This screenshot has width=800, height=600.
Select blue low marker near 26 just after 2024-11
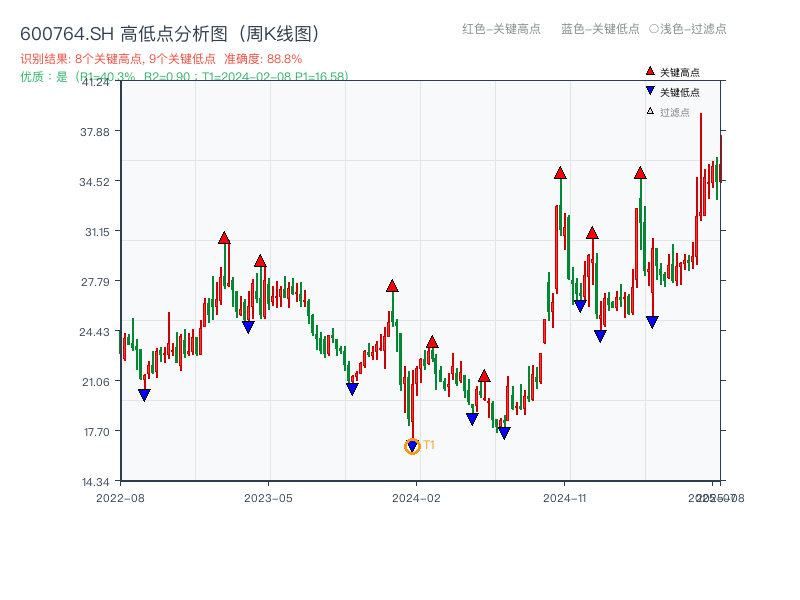(580, 306)
